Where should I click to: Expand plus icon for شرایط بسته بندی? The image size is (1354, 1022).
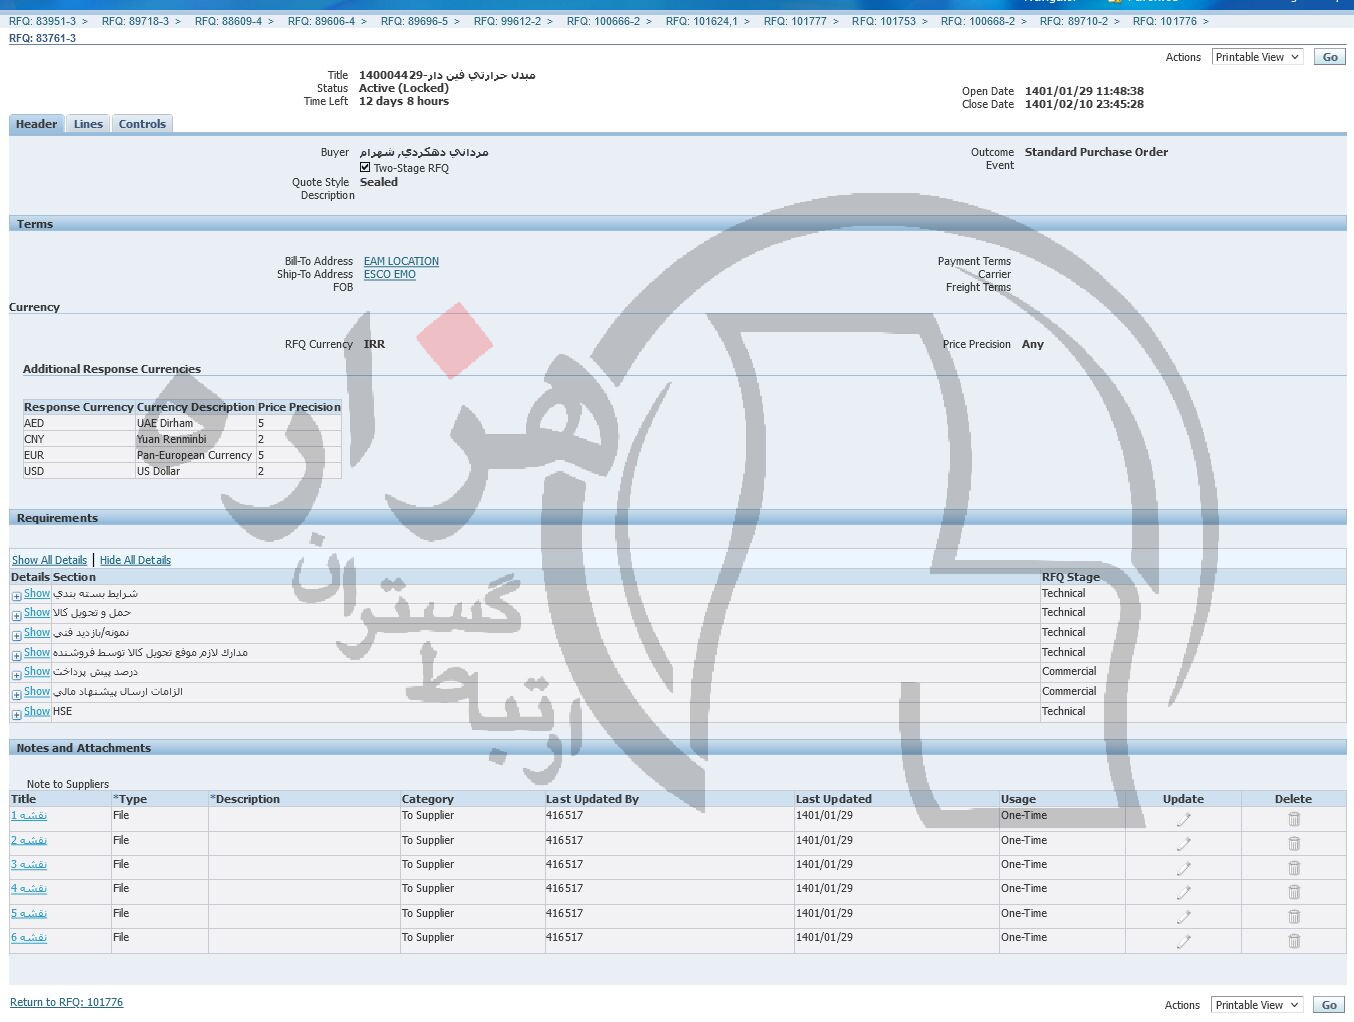[17, 596]
